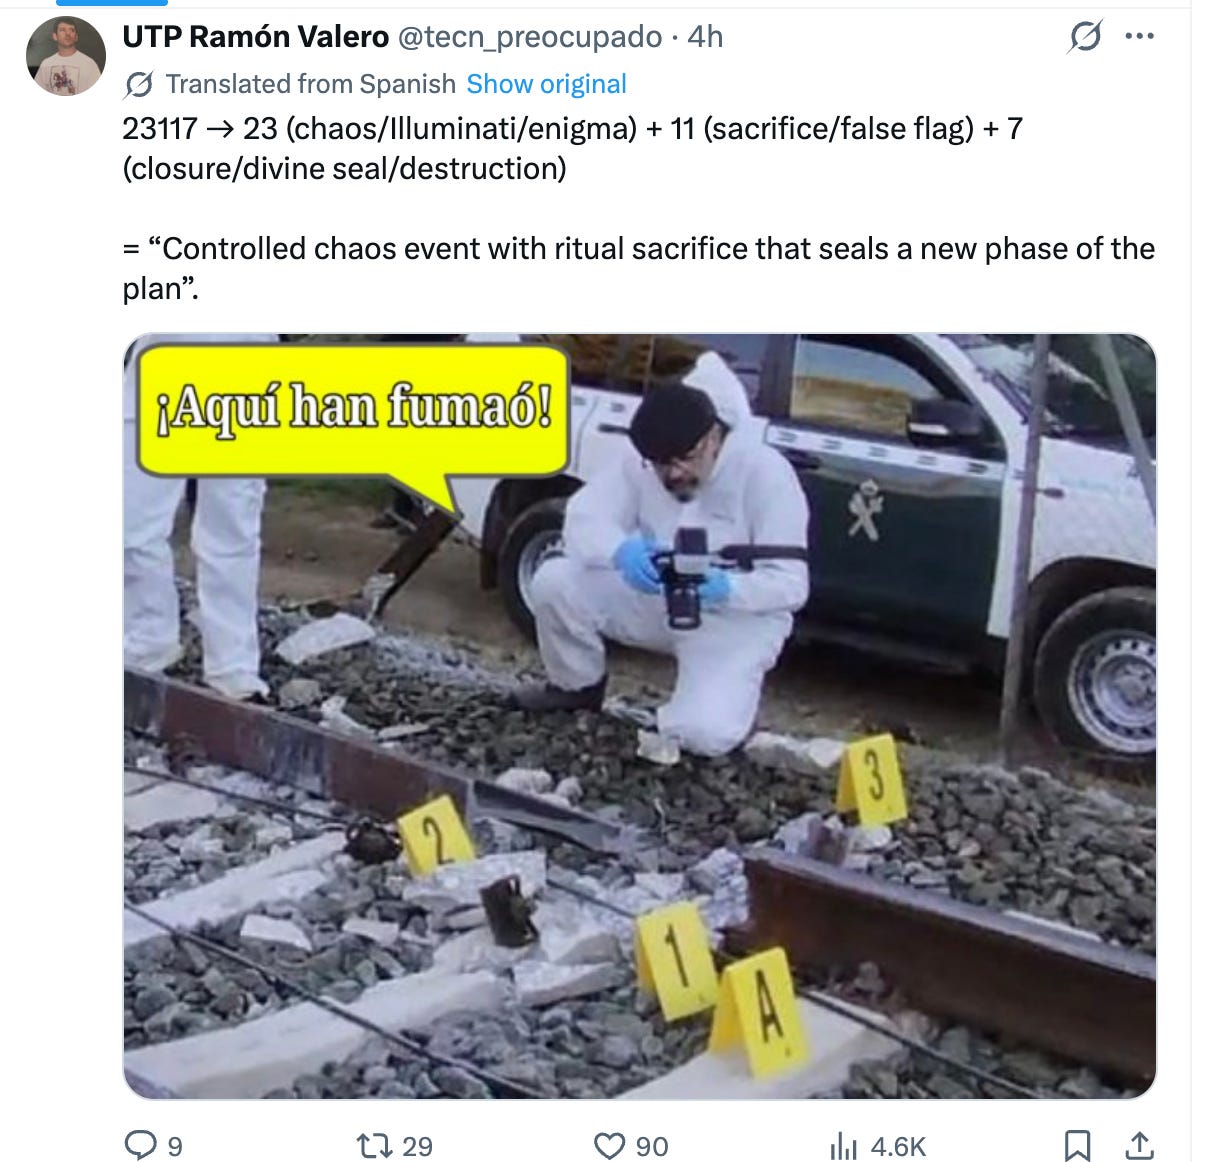Open the 4h timestamp link
1222x1162 pixels.
tap(705, 37)
